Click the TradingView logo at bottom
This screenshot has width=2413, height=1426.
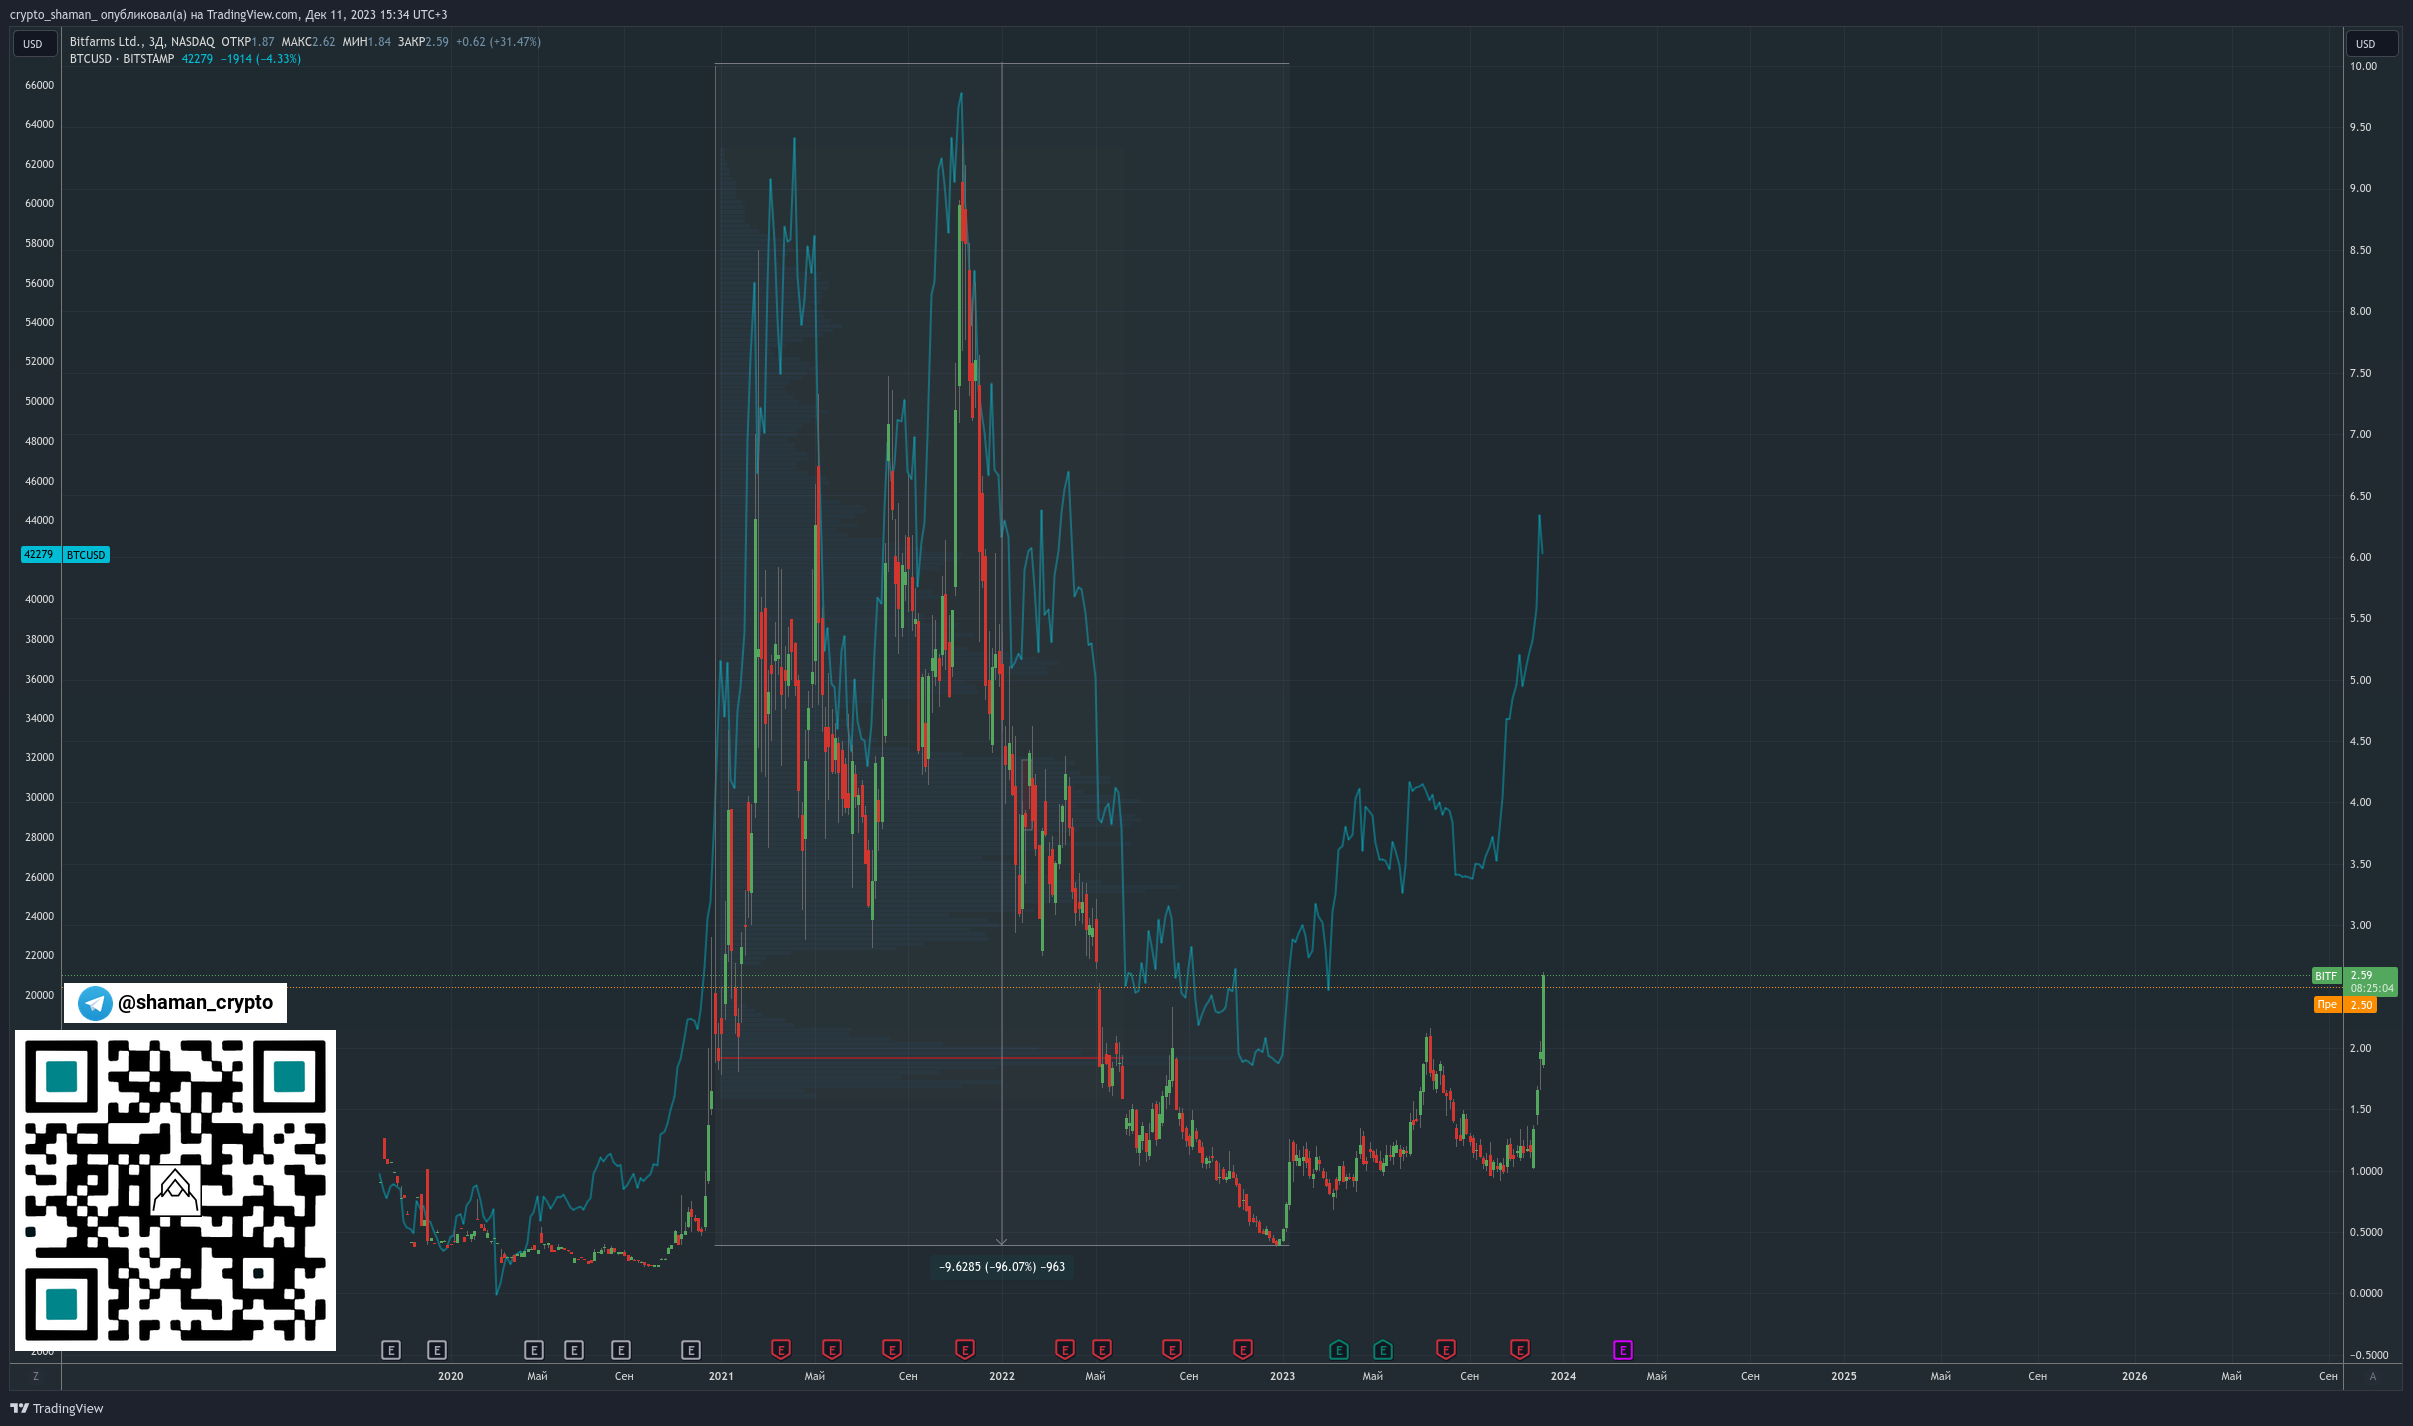tap(57, 1408)
